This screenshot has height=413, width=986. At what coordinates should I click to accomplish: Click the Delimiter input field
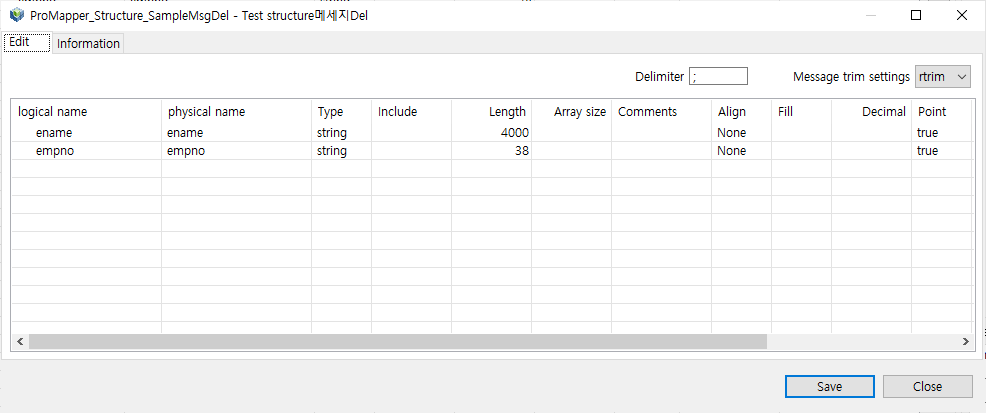(x=718, y=76)
